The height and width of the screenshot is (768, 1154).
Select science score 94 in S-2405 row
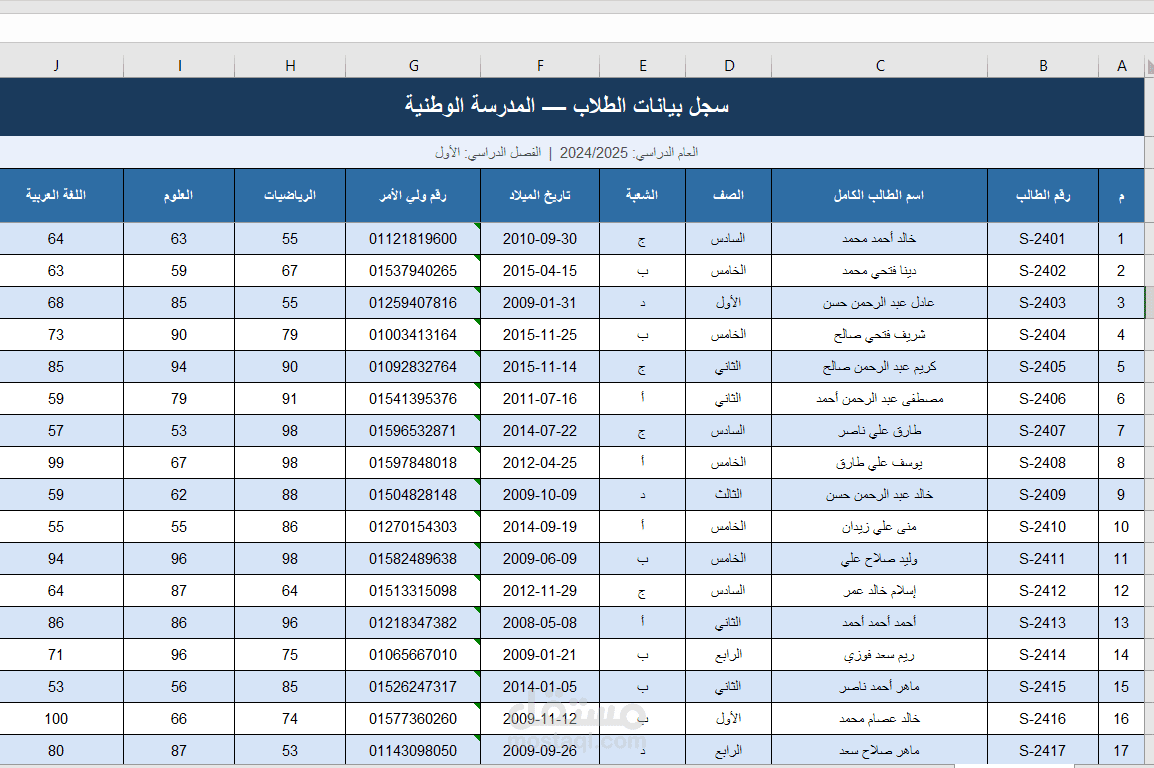[180, 367]
